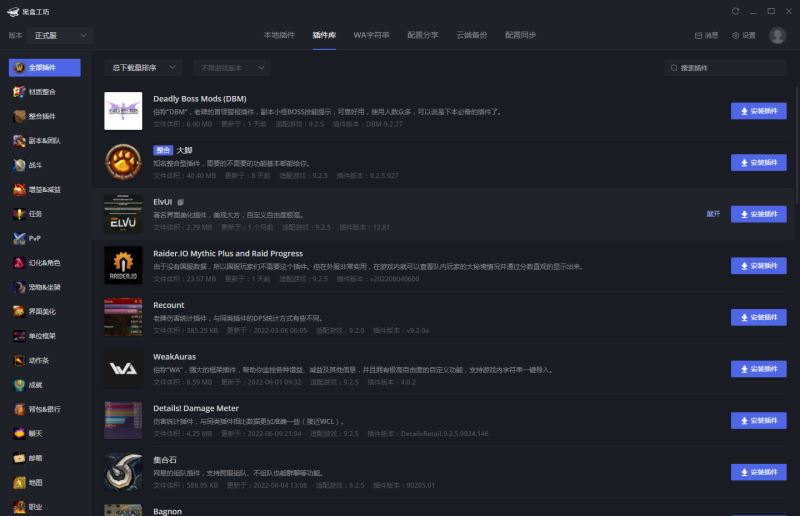Switch to WA字符串 tab

tap(371, 35)
